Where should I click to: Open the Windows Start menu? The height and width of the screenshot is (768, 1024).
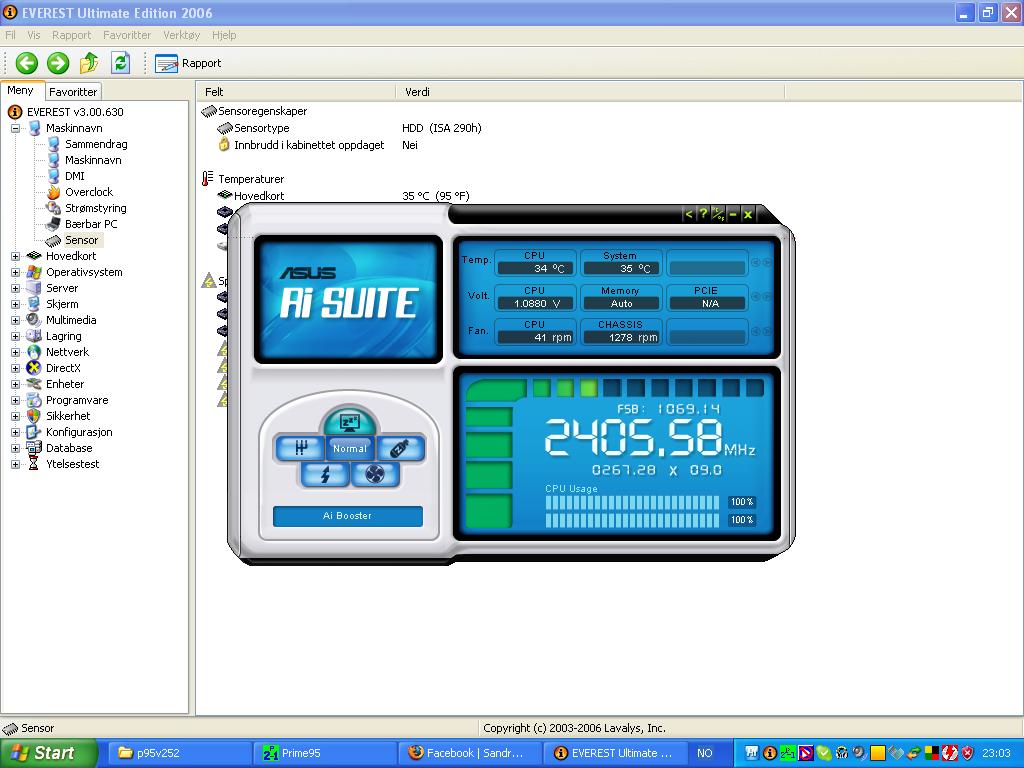(x=49, y=753)
